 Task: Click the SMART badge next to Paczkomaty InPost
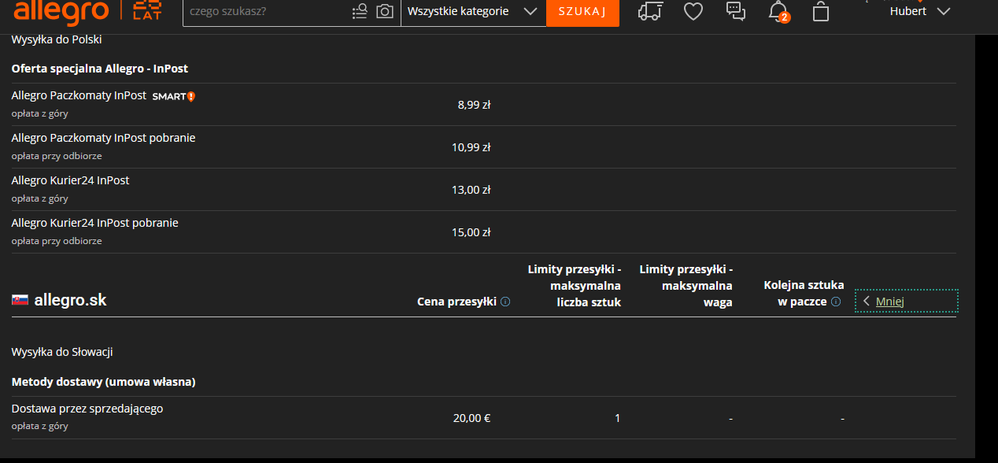(x=173, y=96)
